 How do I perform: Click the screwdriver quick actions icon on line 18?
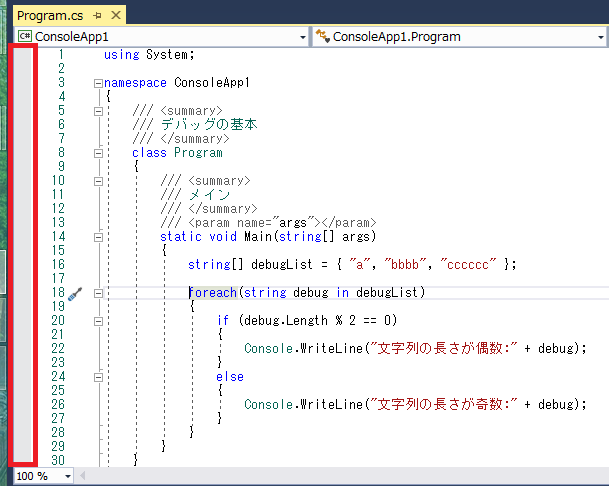[x=75, y=294]
